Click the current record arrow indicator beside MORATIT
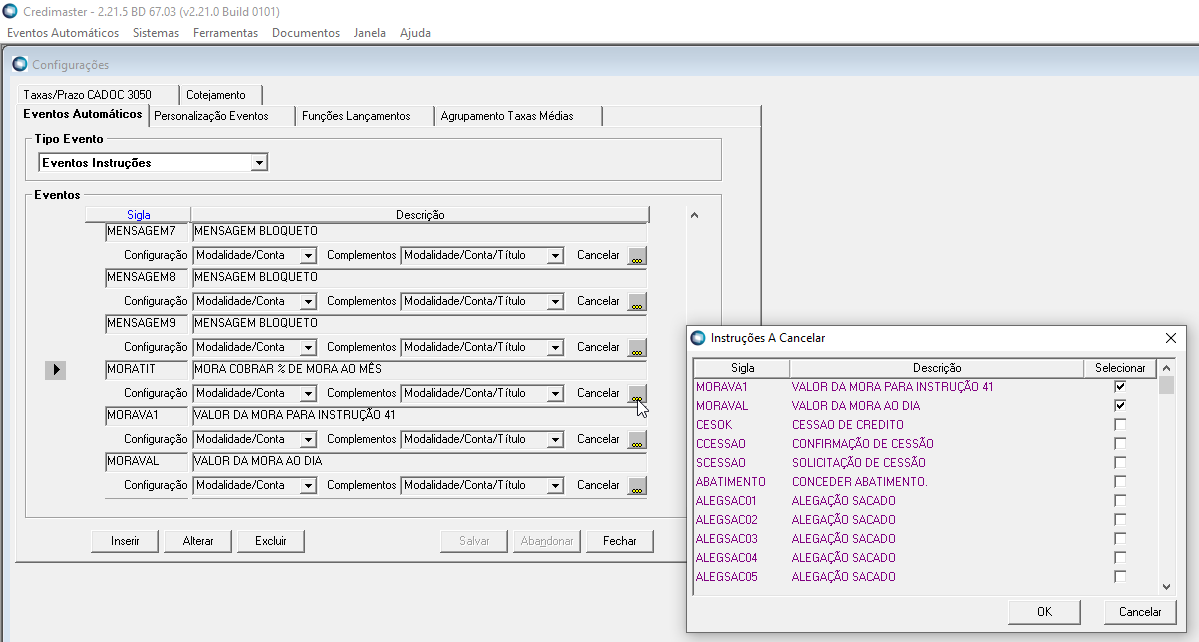The height and width of the screenshot is (642, 1199). [55, 370]
